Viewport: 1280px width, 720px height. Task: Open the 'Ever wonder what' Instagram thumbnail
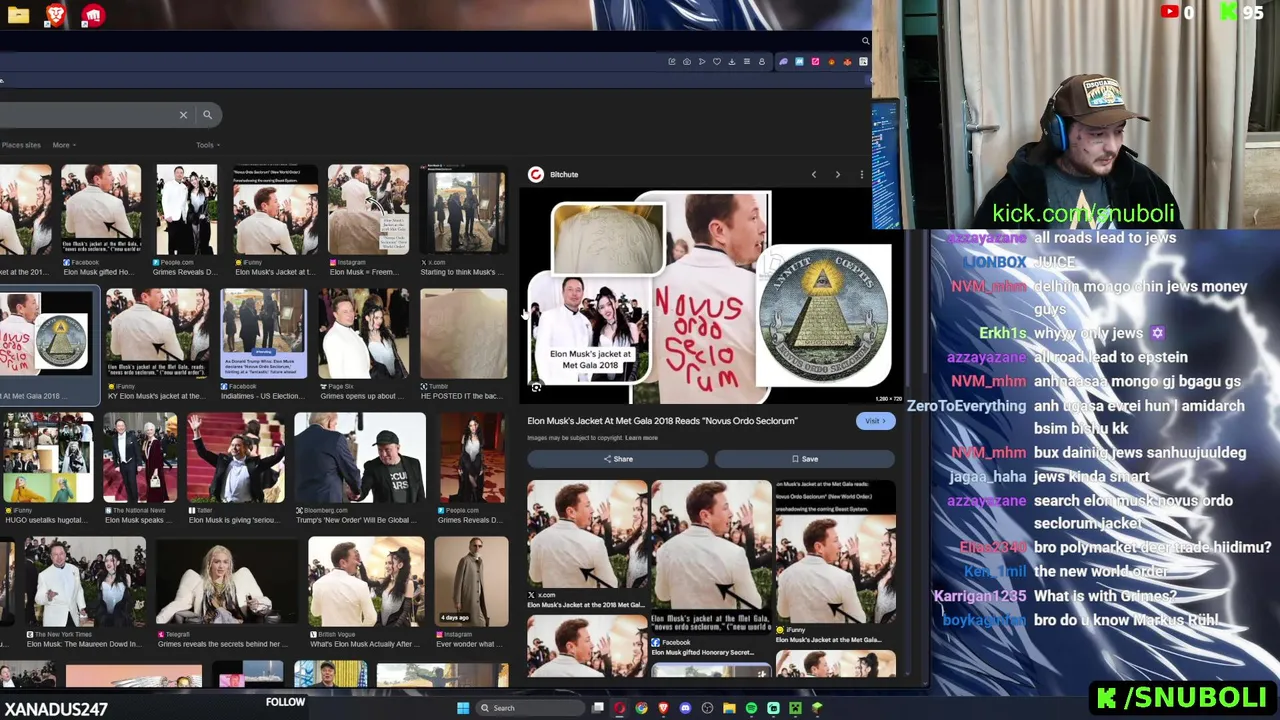[x=472, y=583]
